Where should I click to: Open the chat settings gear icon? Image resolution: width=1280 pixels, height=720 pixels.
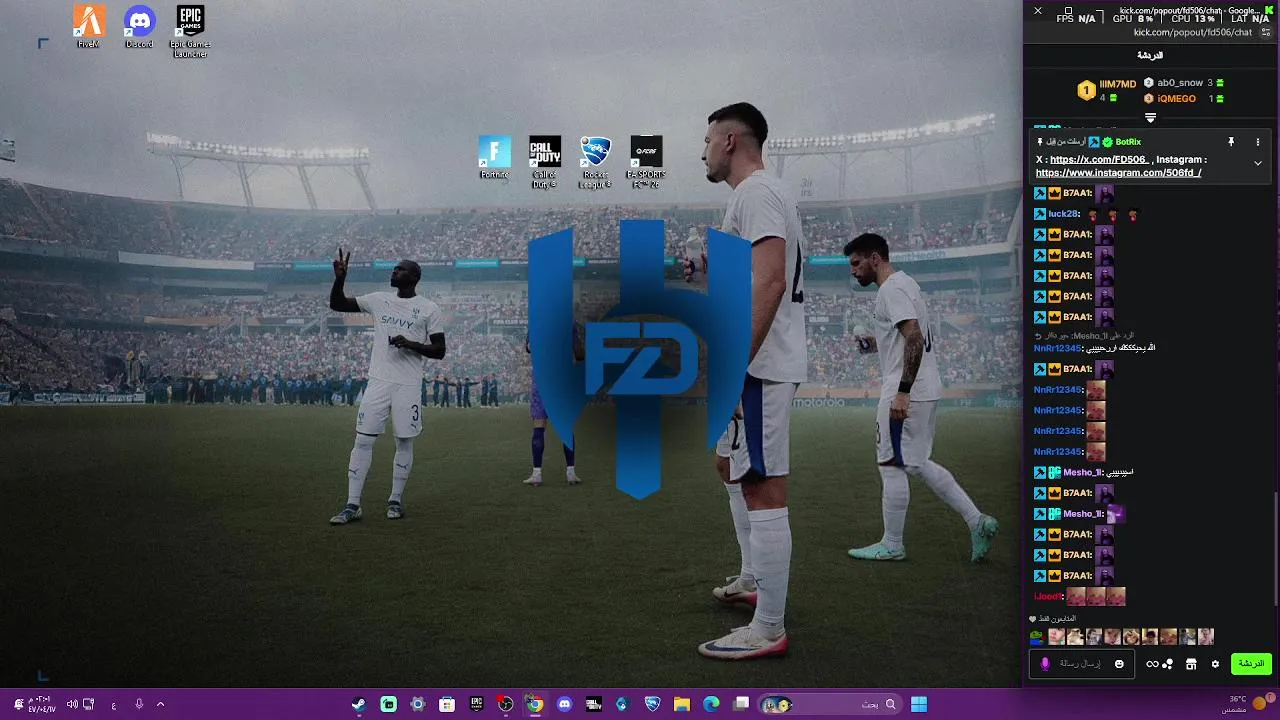[1215, 664]
